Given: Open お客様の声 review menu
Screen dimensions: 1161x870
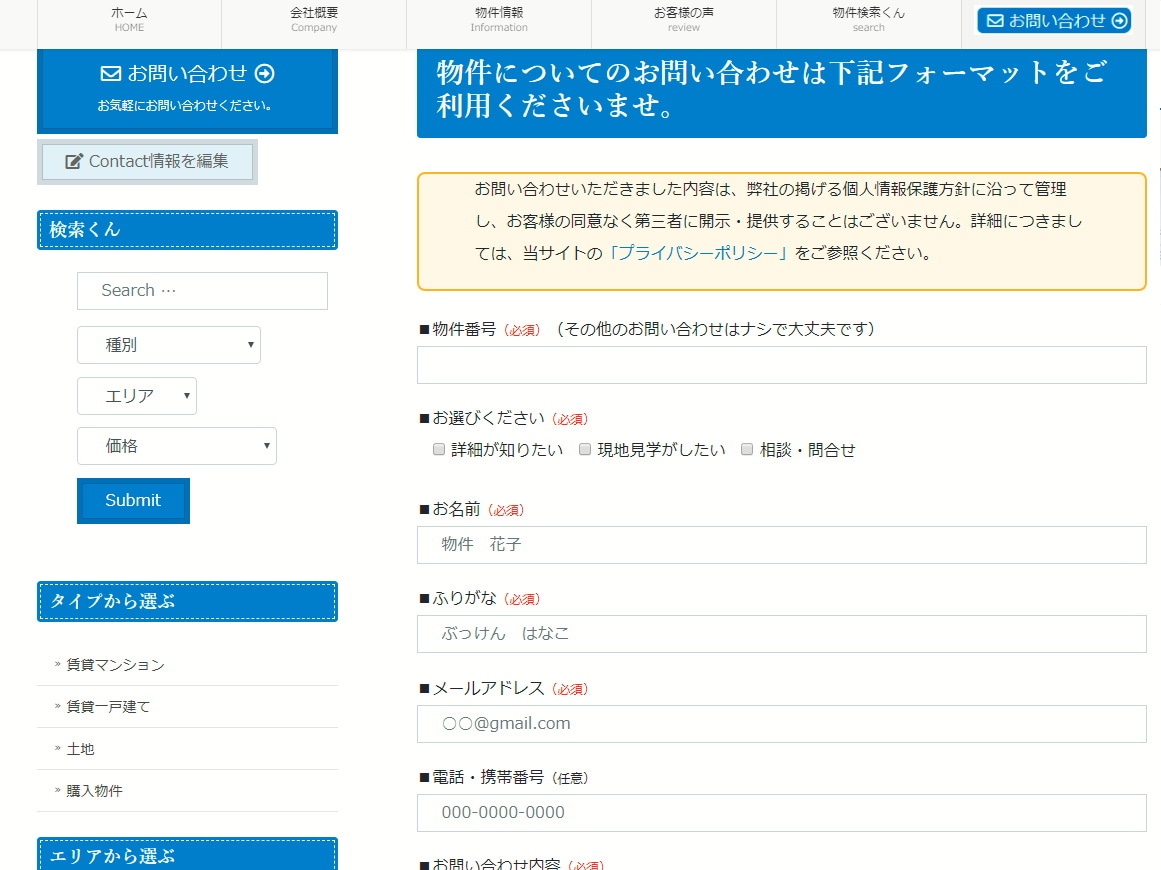Looking at the screenshot, I should click(x=683, y=20).
